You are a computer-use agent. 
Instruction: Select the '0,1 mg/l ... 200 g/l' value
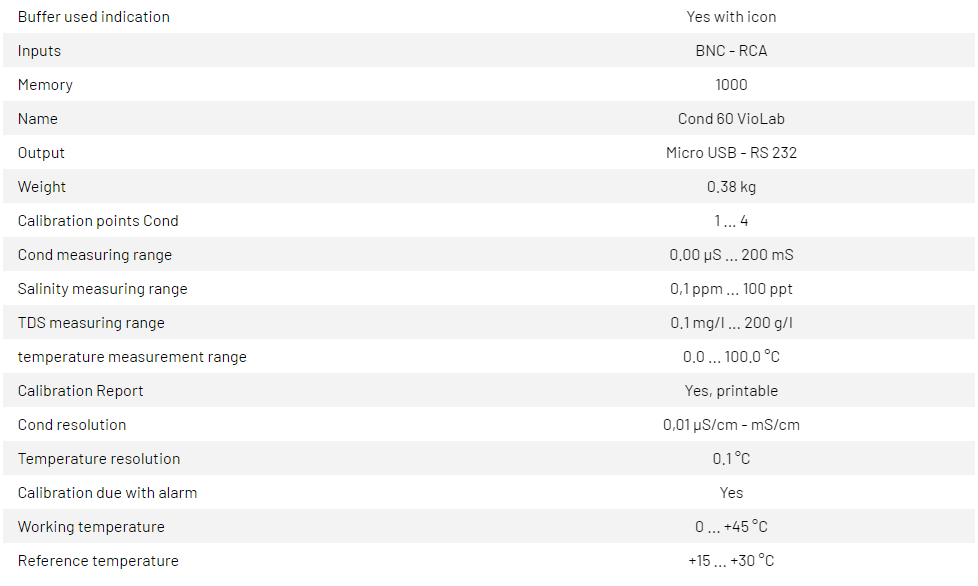731,323
